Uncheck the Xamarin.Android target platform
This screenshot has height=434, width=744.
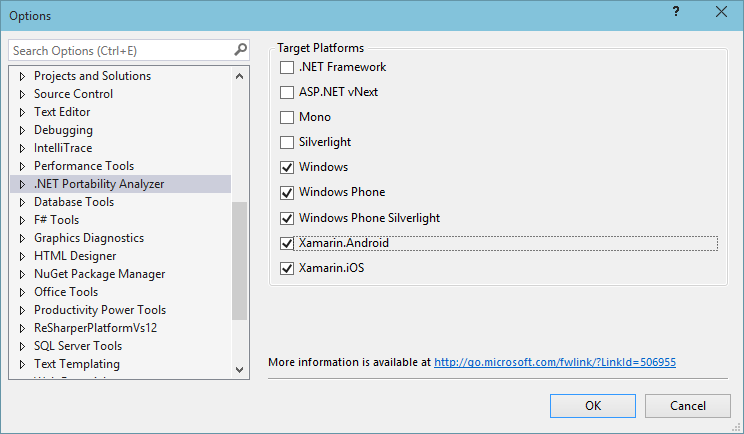pos(288,243)
